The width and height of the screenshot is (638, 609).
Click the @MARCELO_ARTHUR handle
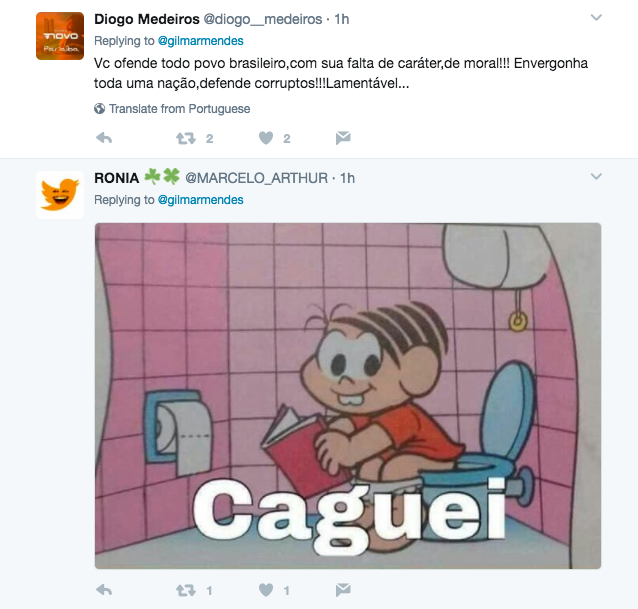[x=256, y=178]
